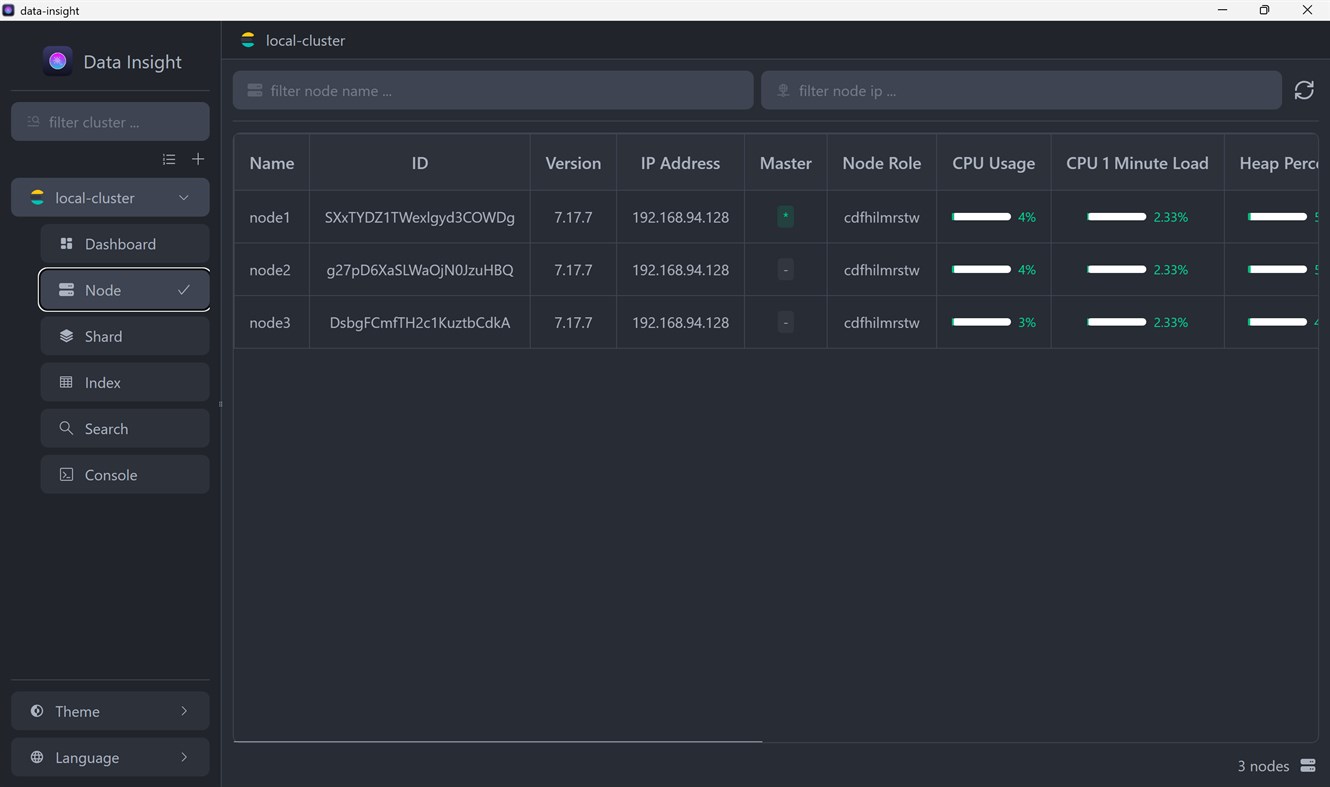Click the Master column header
The image size is (1330, 787).
click(786, 163)
